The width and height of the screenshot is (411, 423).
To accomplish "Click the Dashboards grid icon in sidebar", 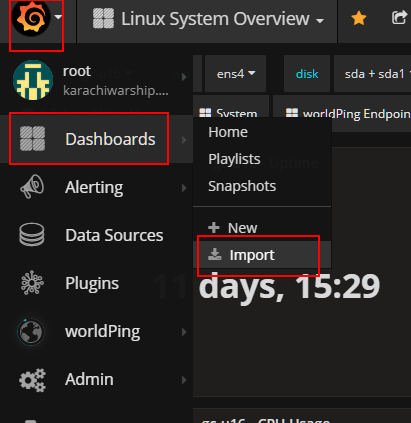I will point(32,138).
